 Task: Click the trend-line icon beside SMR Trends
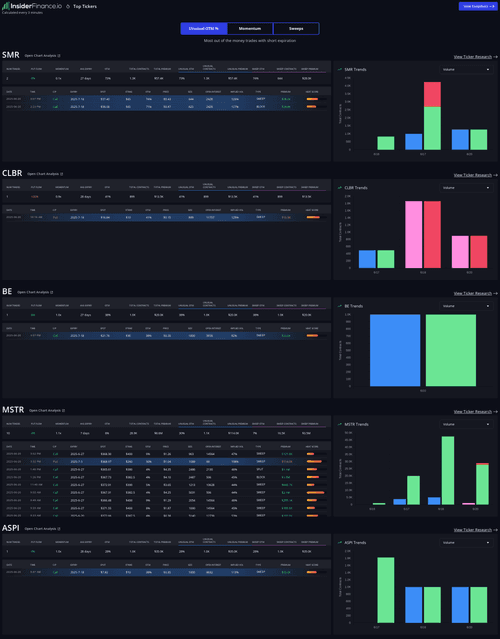pyautogui.click(x=340, y=69)
